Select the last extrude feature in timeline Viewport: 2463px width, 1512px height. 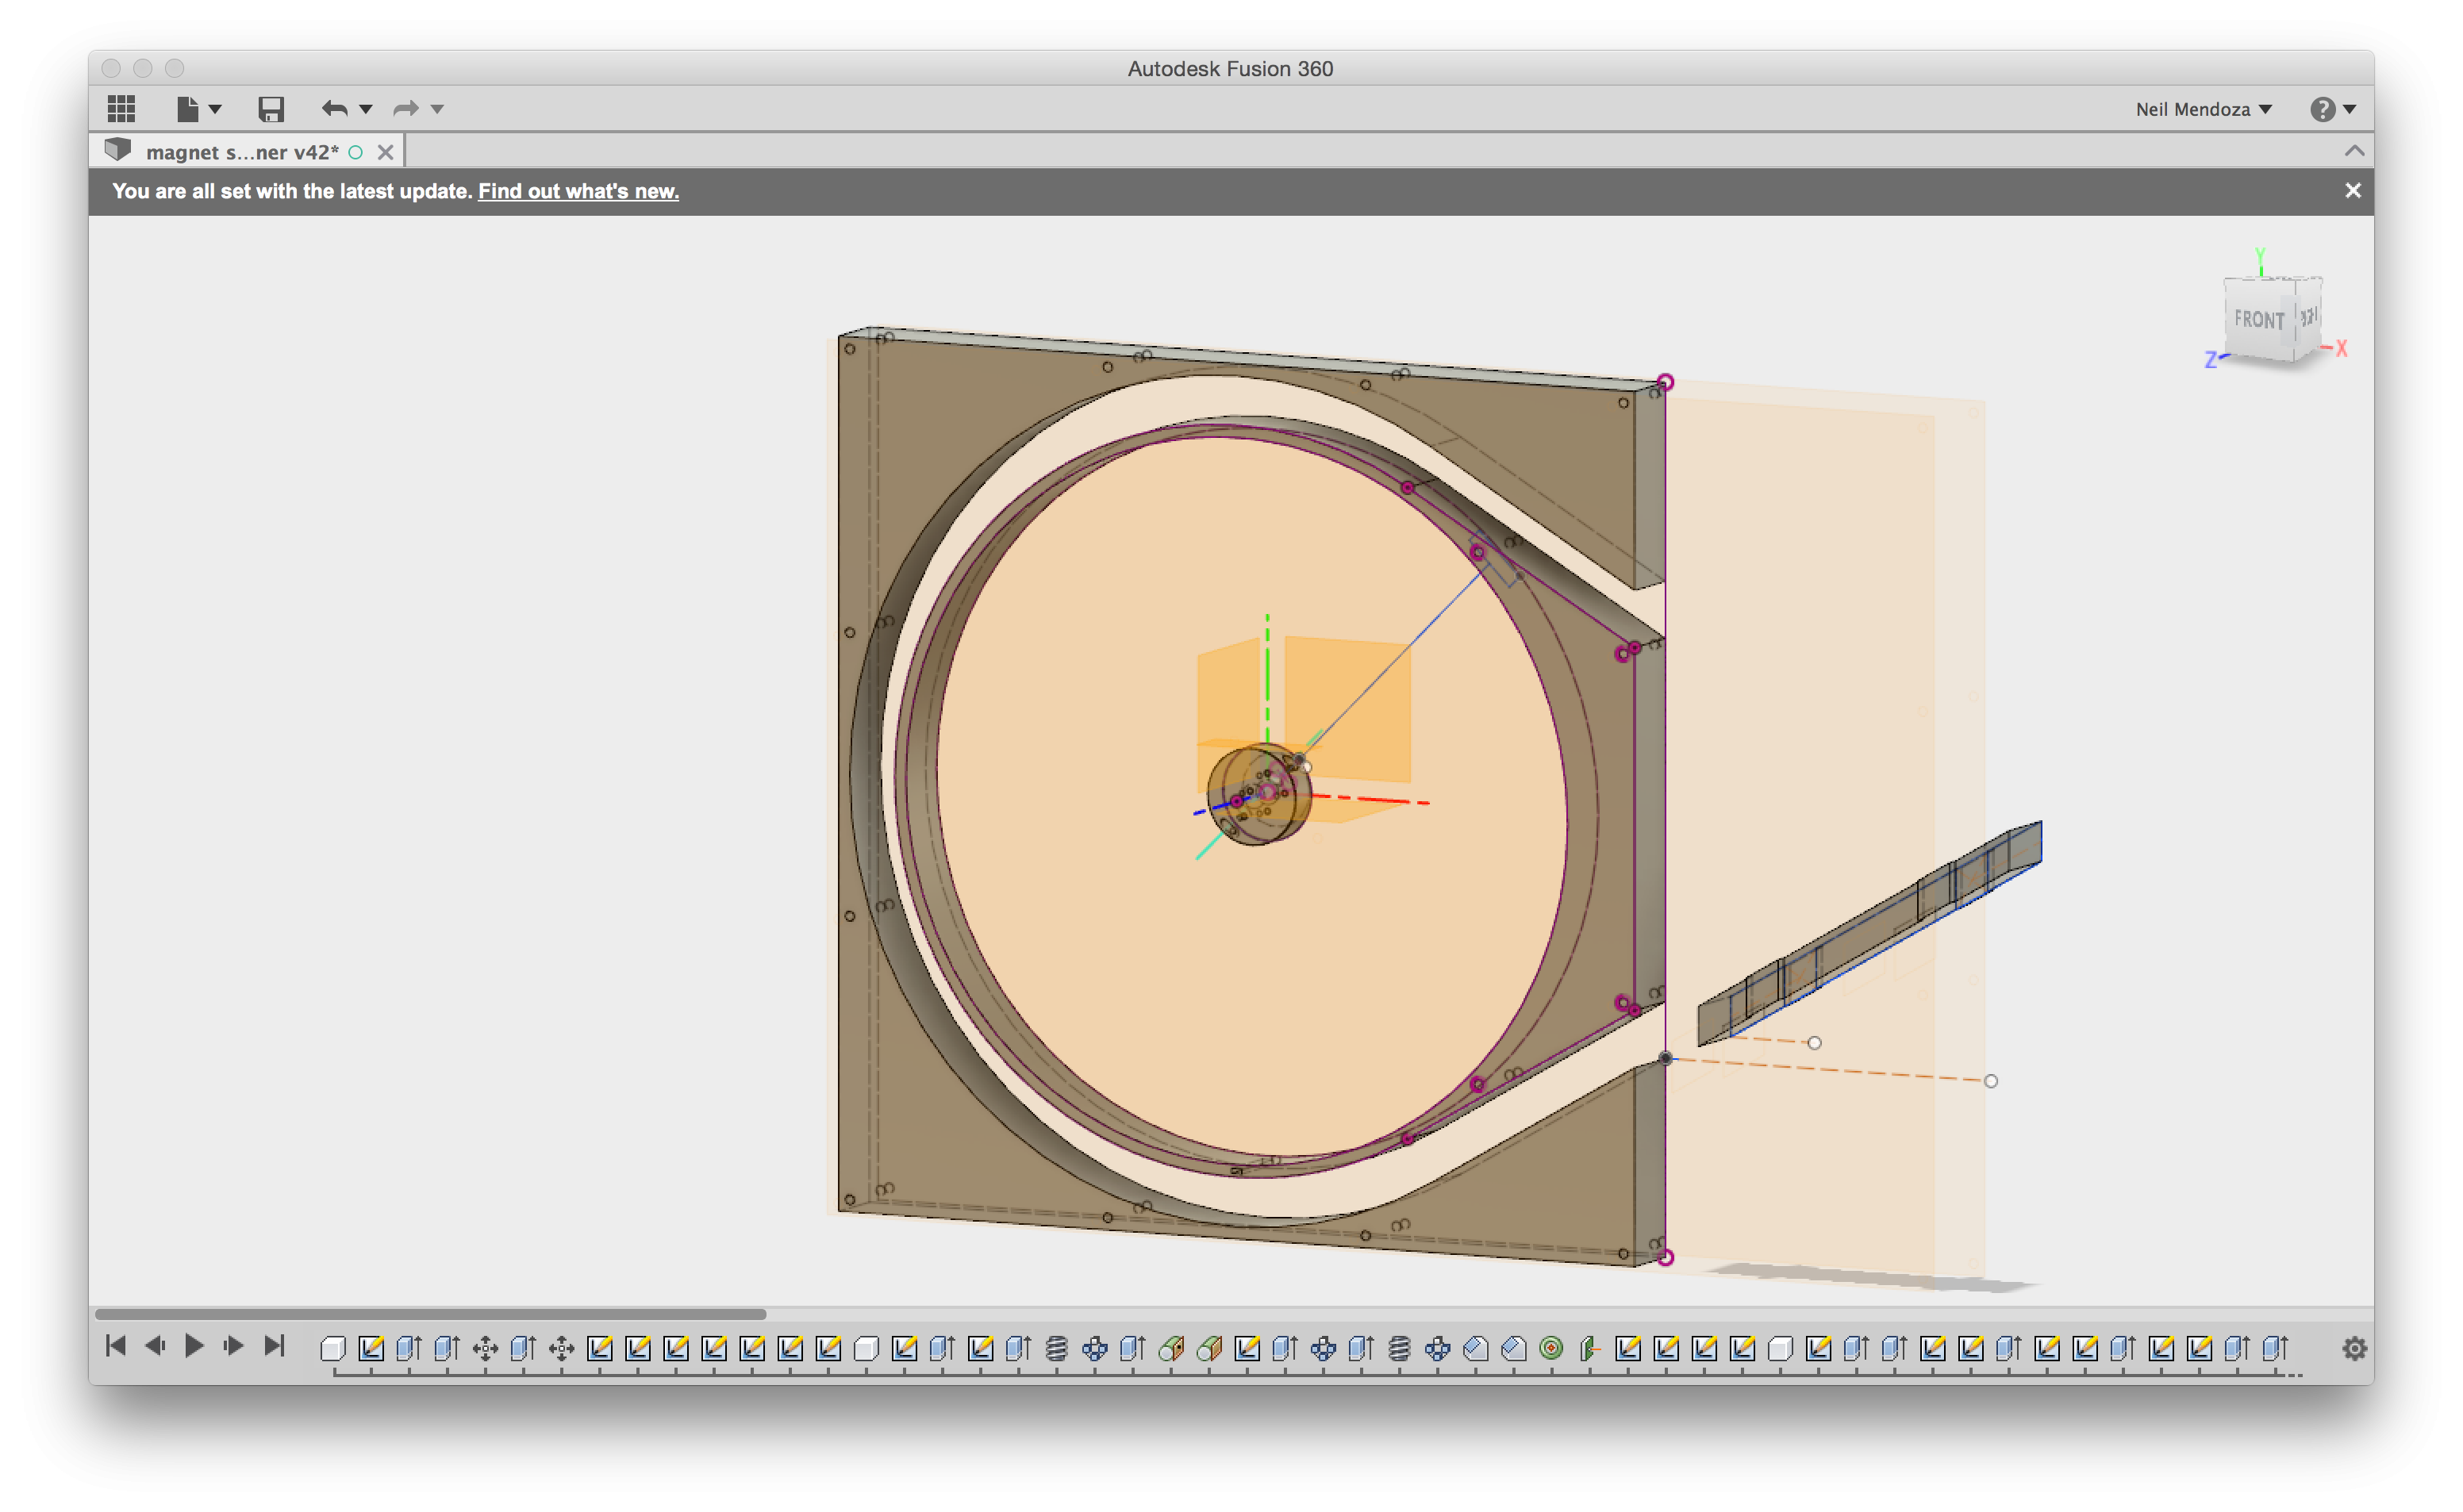(x=2275, y=1349)
